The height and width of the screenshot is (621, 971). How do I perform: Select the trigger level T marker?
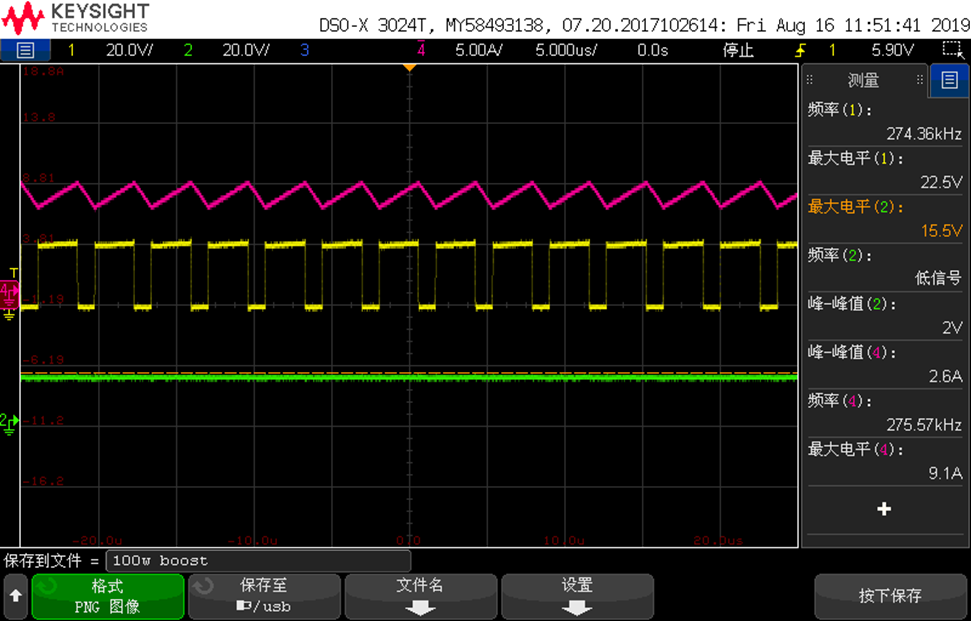tap(14, 273)
